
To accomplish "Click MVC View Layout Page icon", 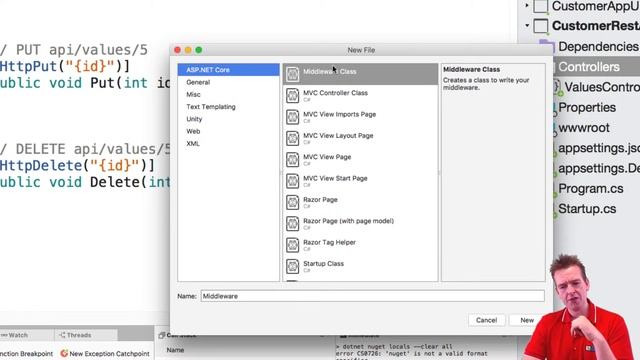I will tap(292, 138).
